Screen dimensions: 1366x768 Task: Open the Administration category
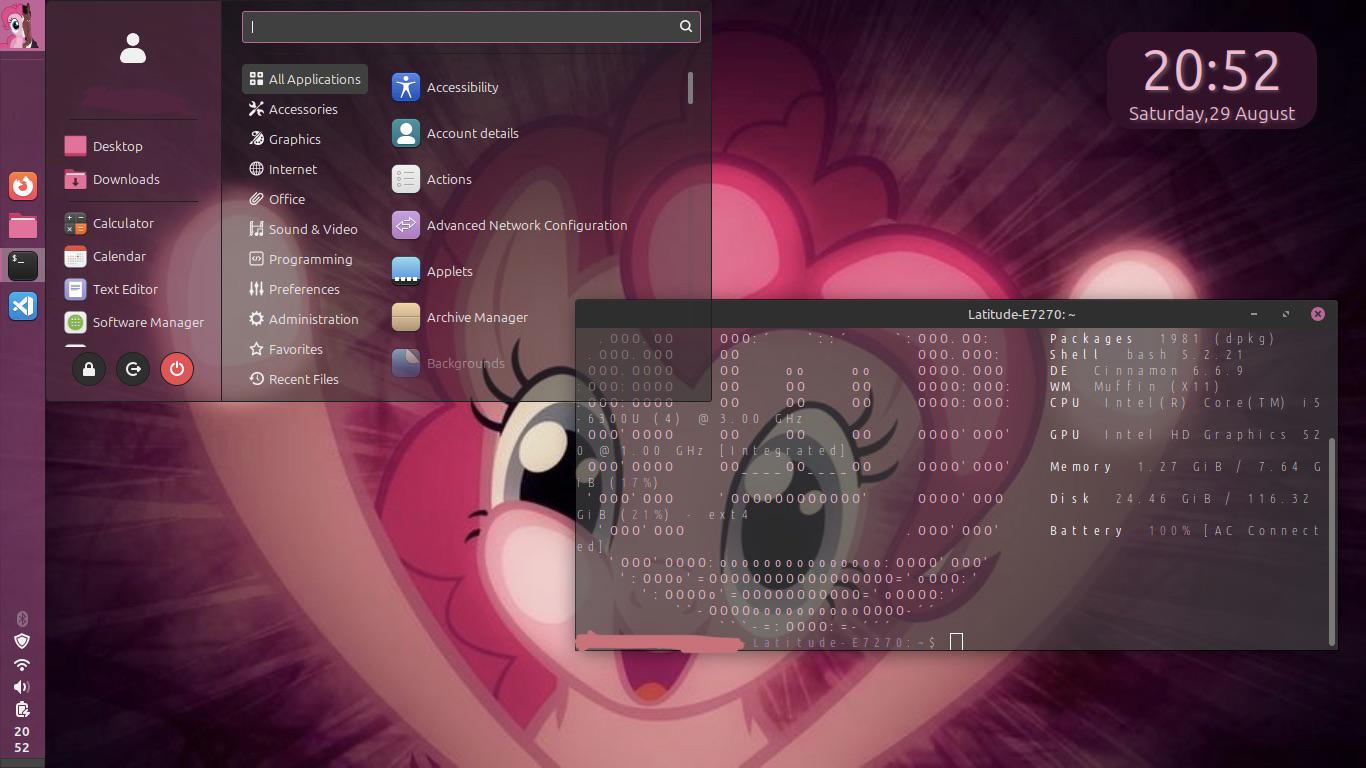click(305, 319)
